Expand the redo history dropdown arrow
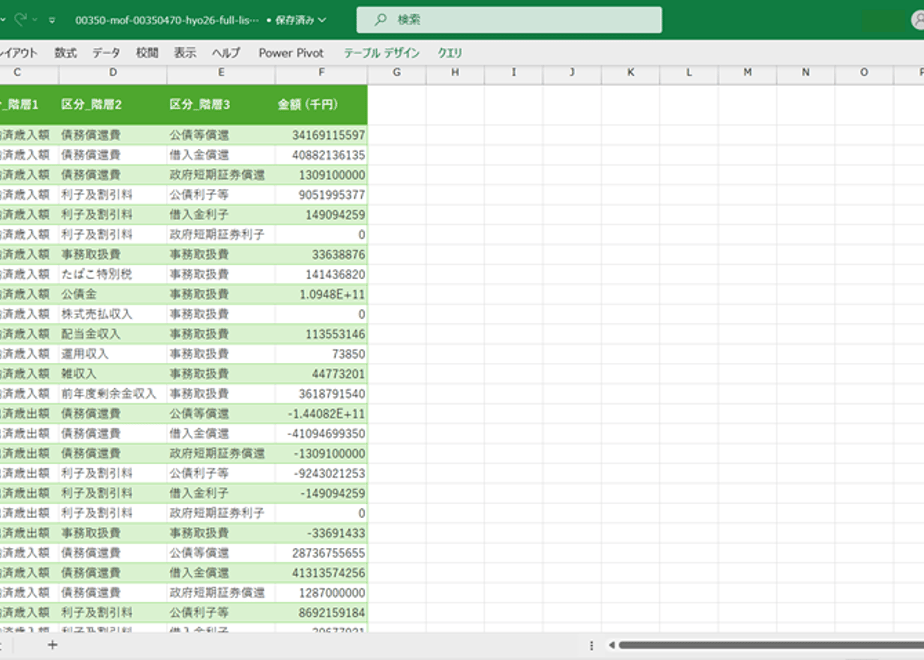Viewport: 924px width, 660px height. click(35, 19)
